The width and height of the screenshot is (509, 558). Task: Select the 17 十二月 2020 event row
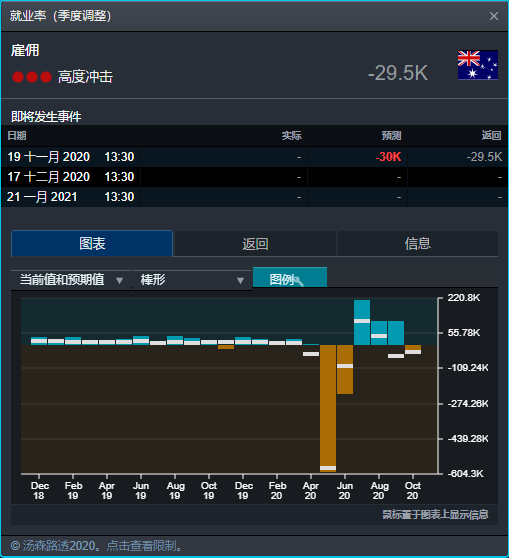tap(254, 177)
